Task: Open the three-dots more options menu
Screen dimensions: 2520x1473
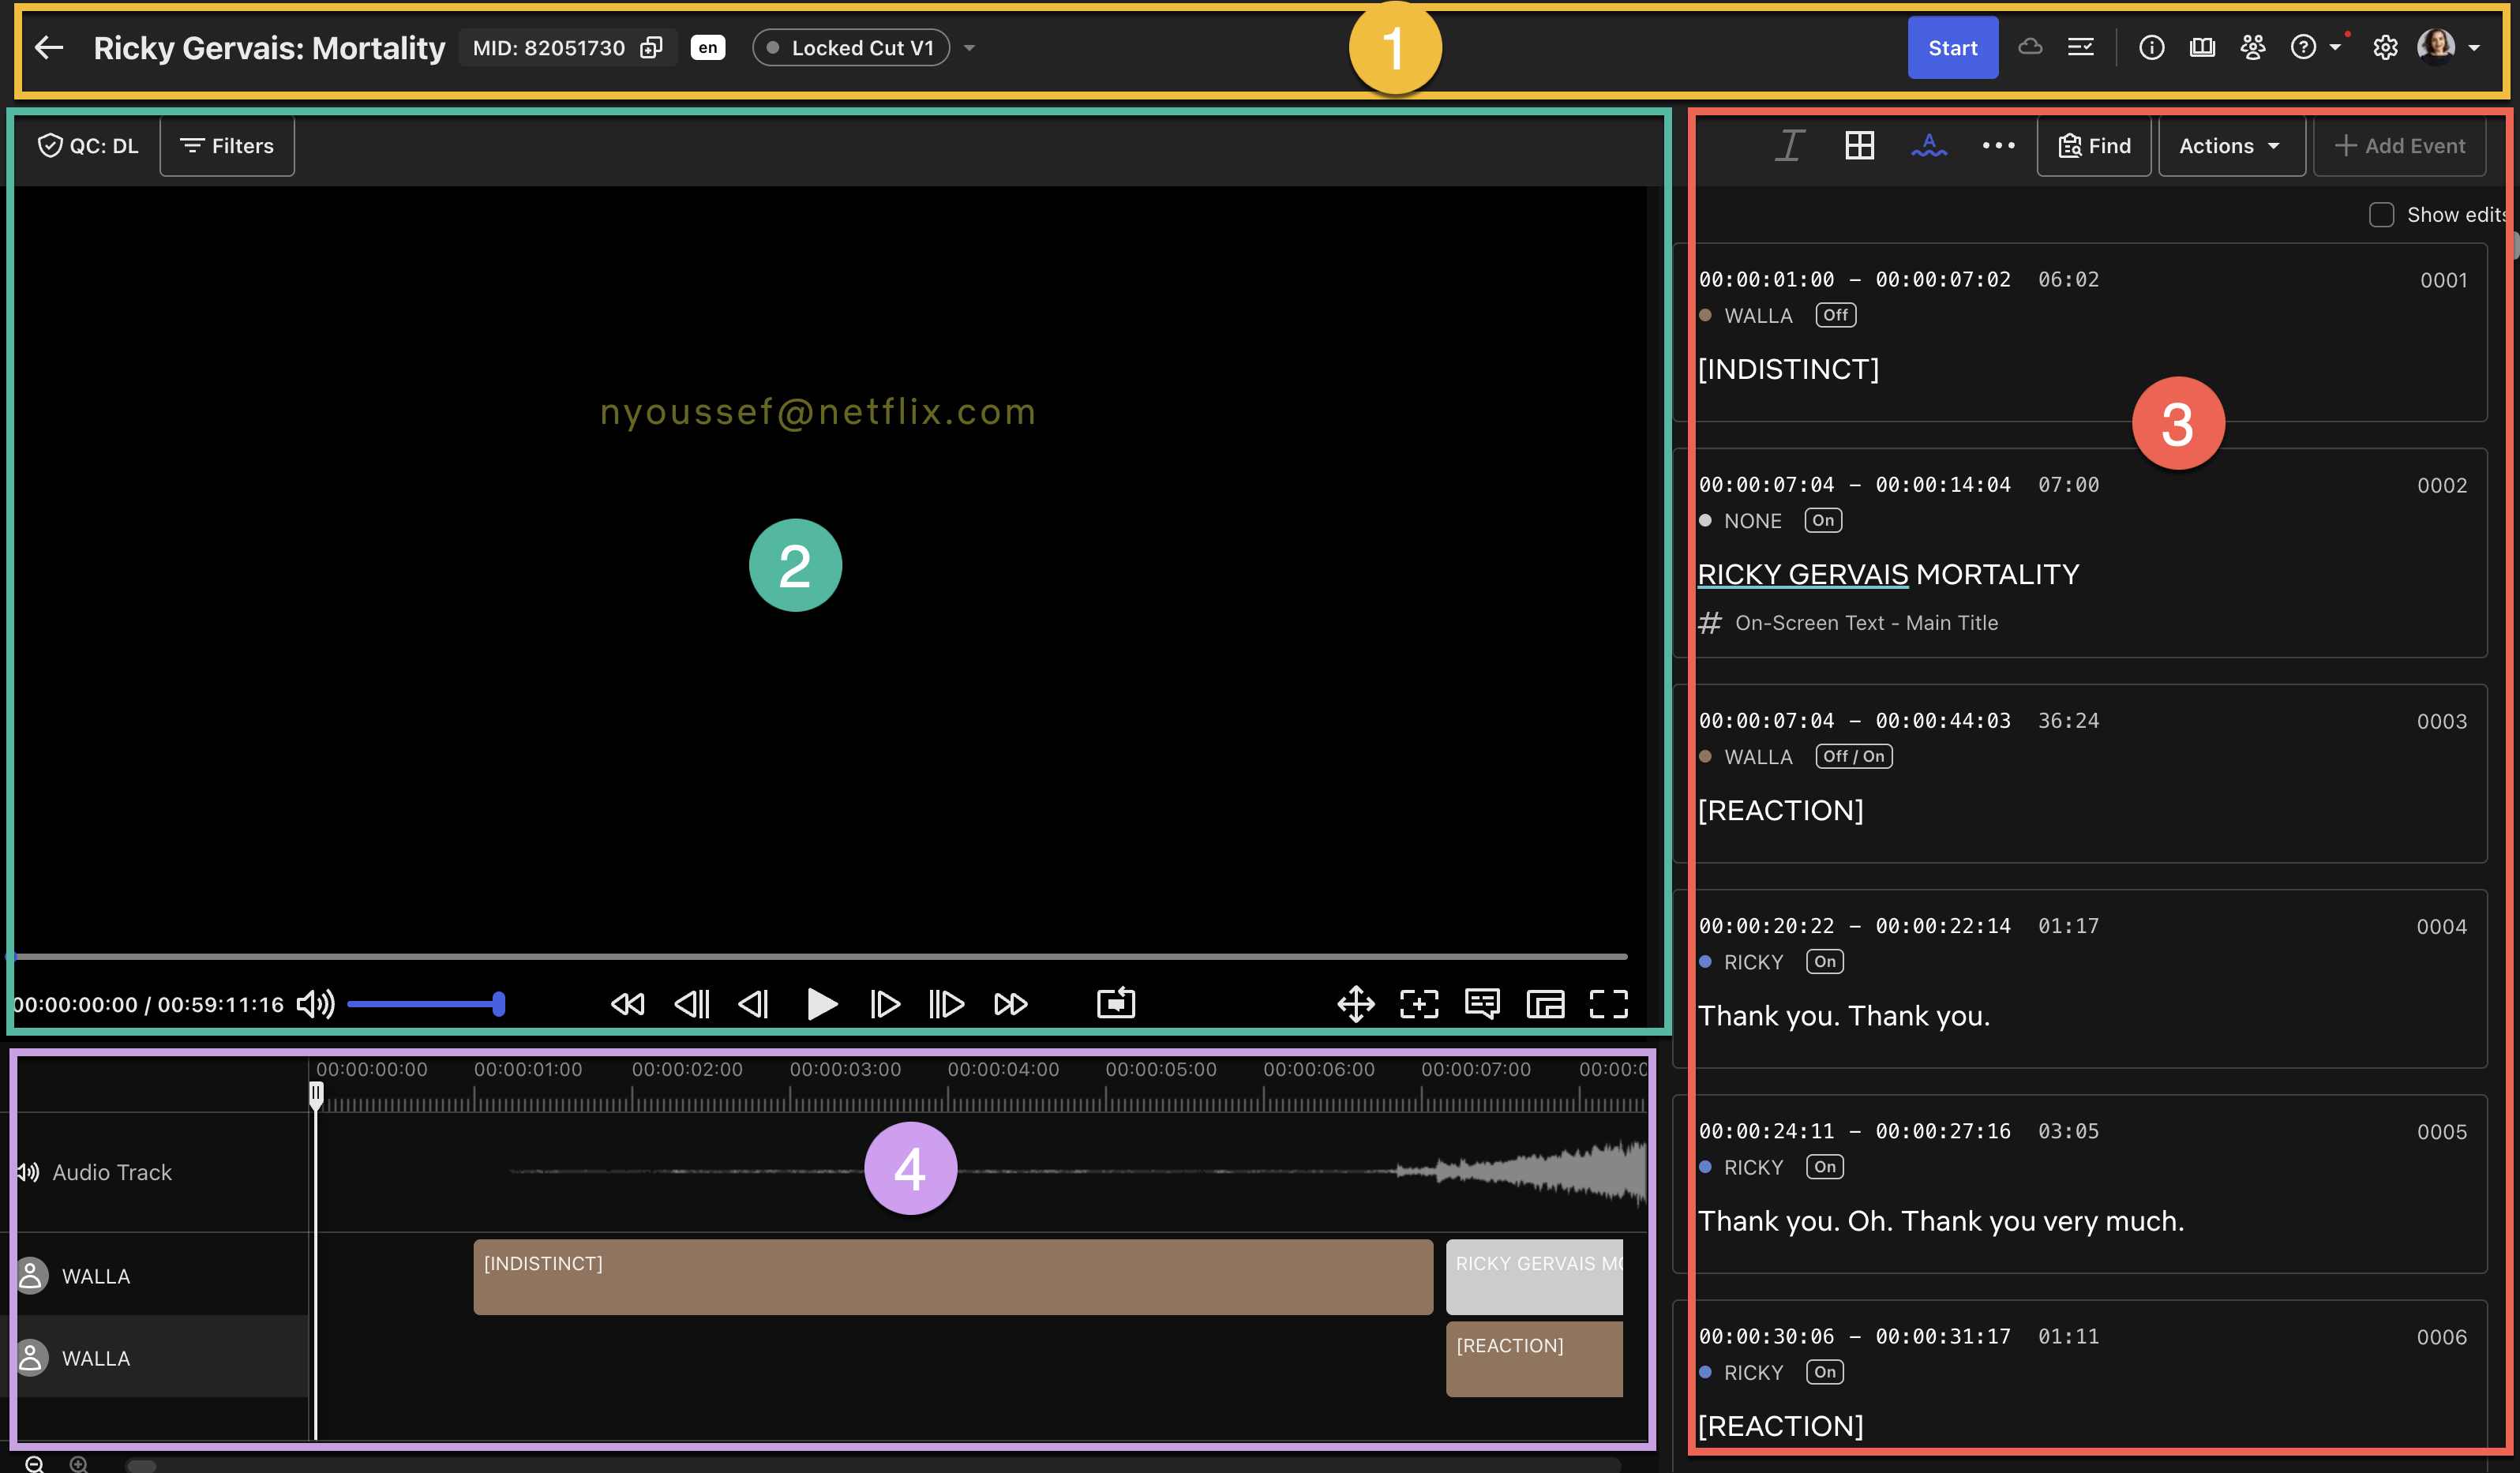Action: coord(1998,146)
